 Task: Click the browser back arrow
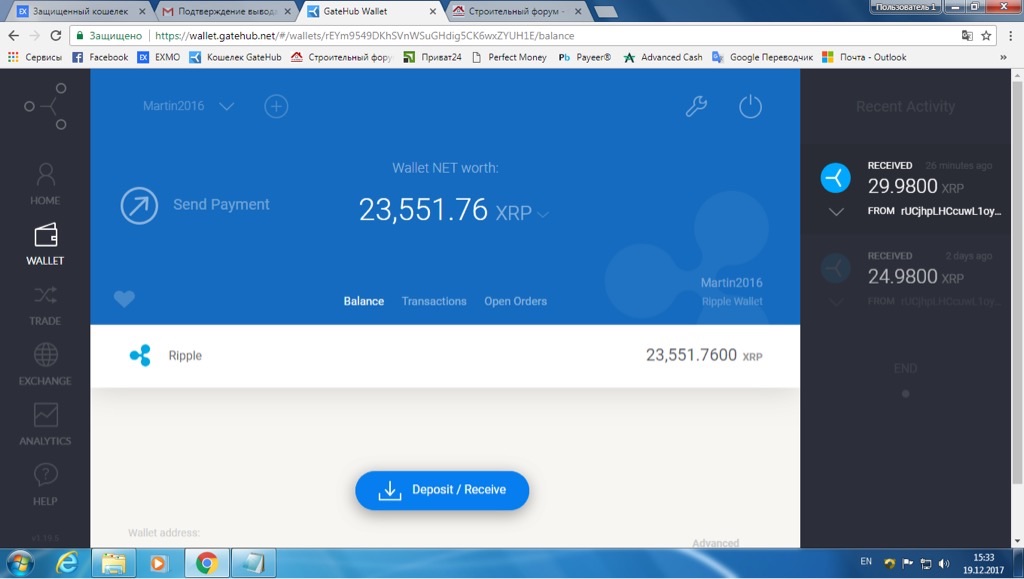[x=14, y=35]
